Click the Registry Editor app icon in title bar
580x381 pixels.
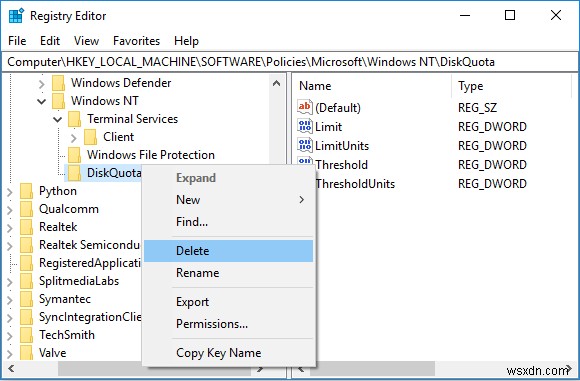click(16, 16)
